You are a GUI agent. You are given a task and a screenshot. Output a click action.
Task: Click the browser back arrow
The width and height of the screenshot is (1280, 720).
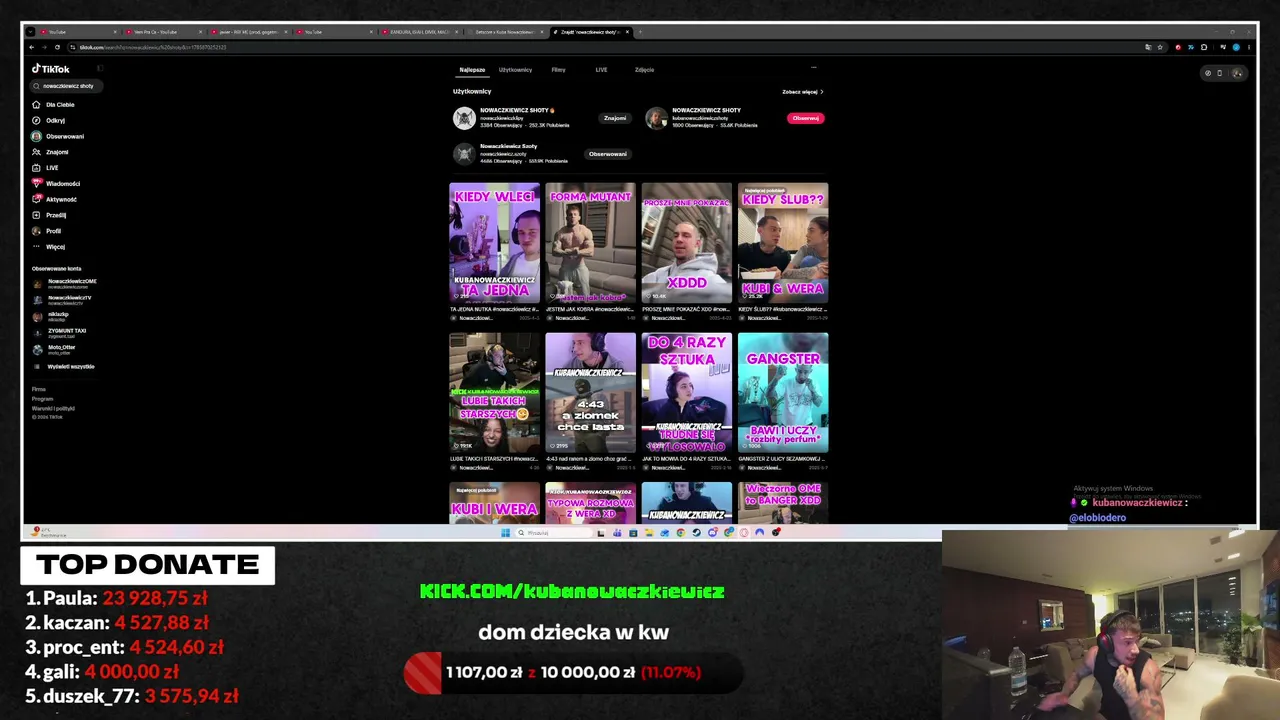click(32, 47)
